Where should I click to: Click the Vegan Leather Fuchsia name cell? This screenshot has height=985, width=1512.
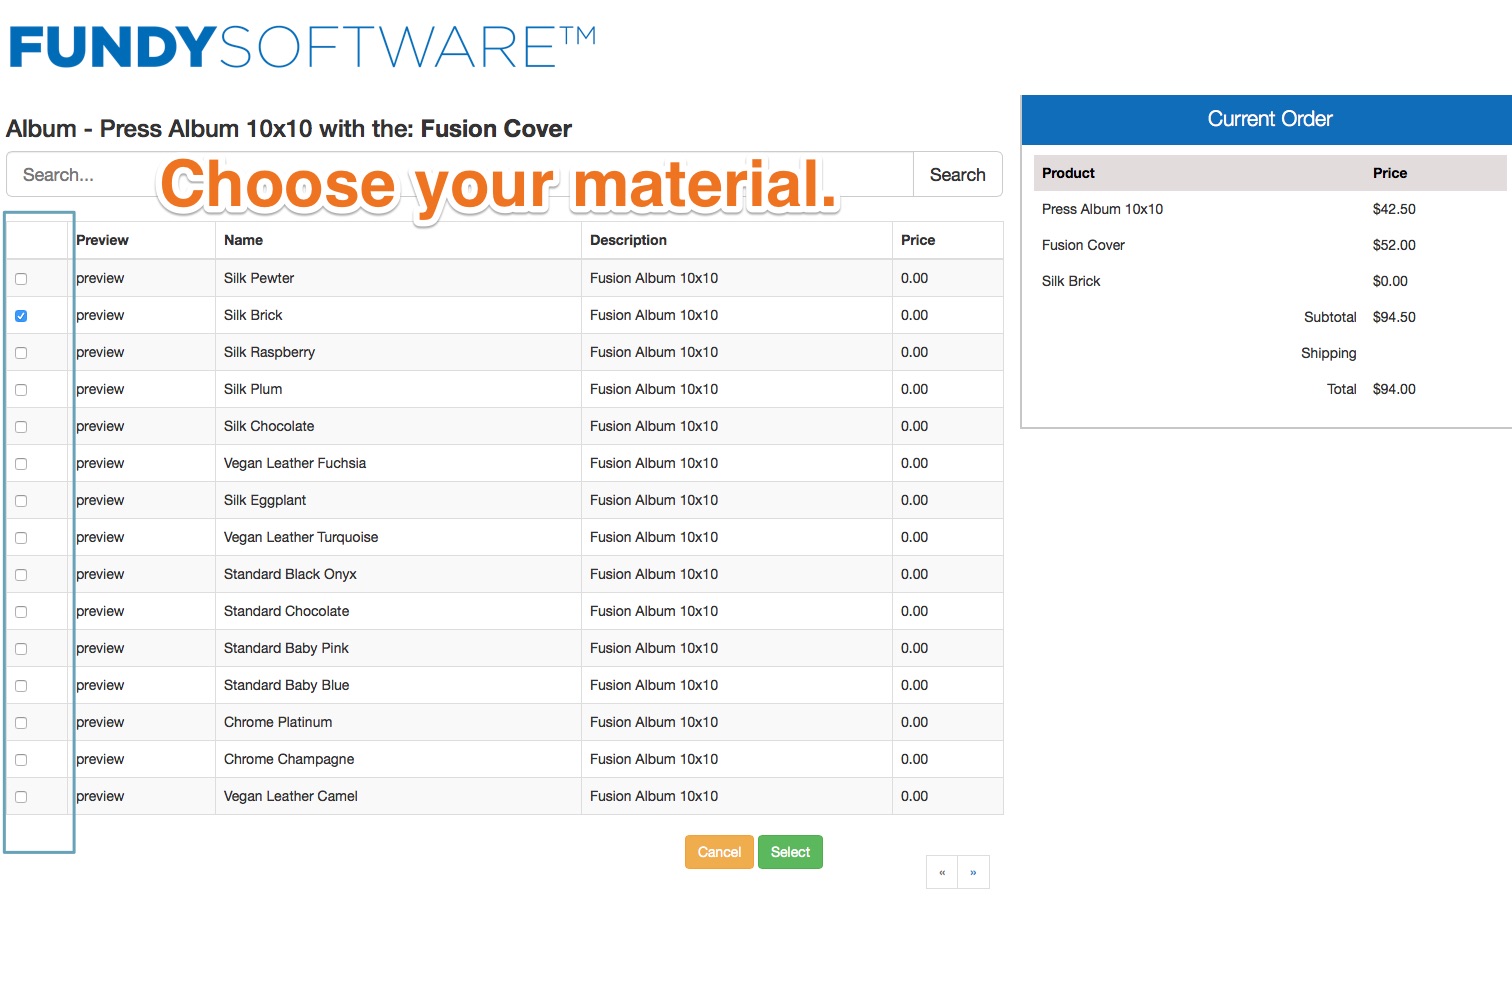pos(398,463)
